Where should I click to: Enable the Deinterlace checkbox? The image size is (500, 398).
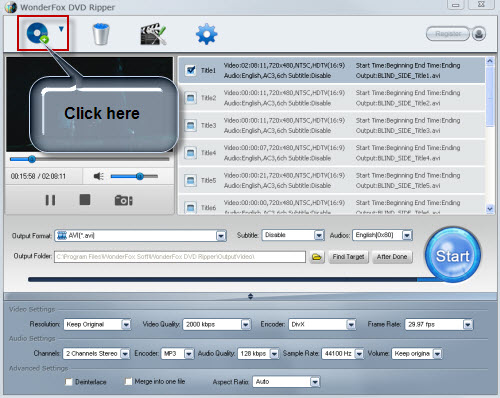pos(69,382)
